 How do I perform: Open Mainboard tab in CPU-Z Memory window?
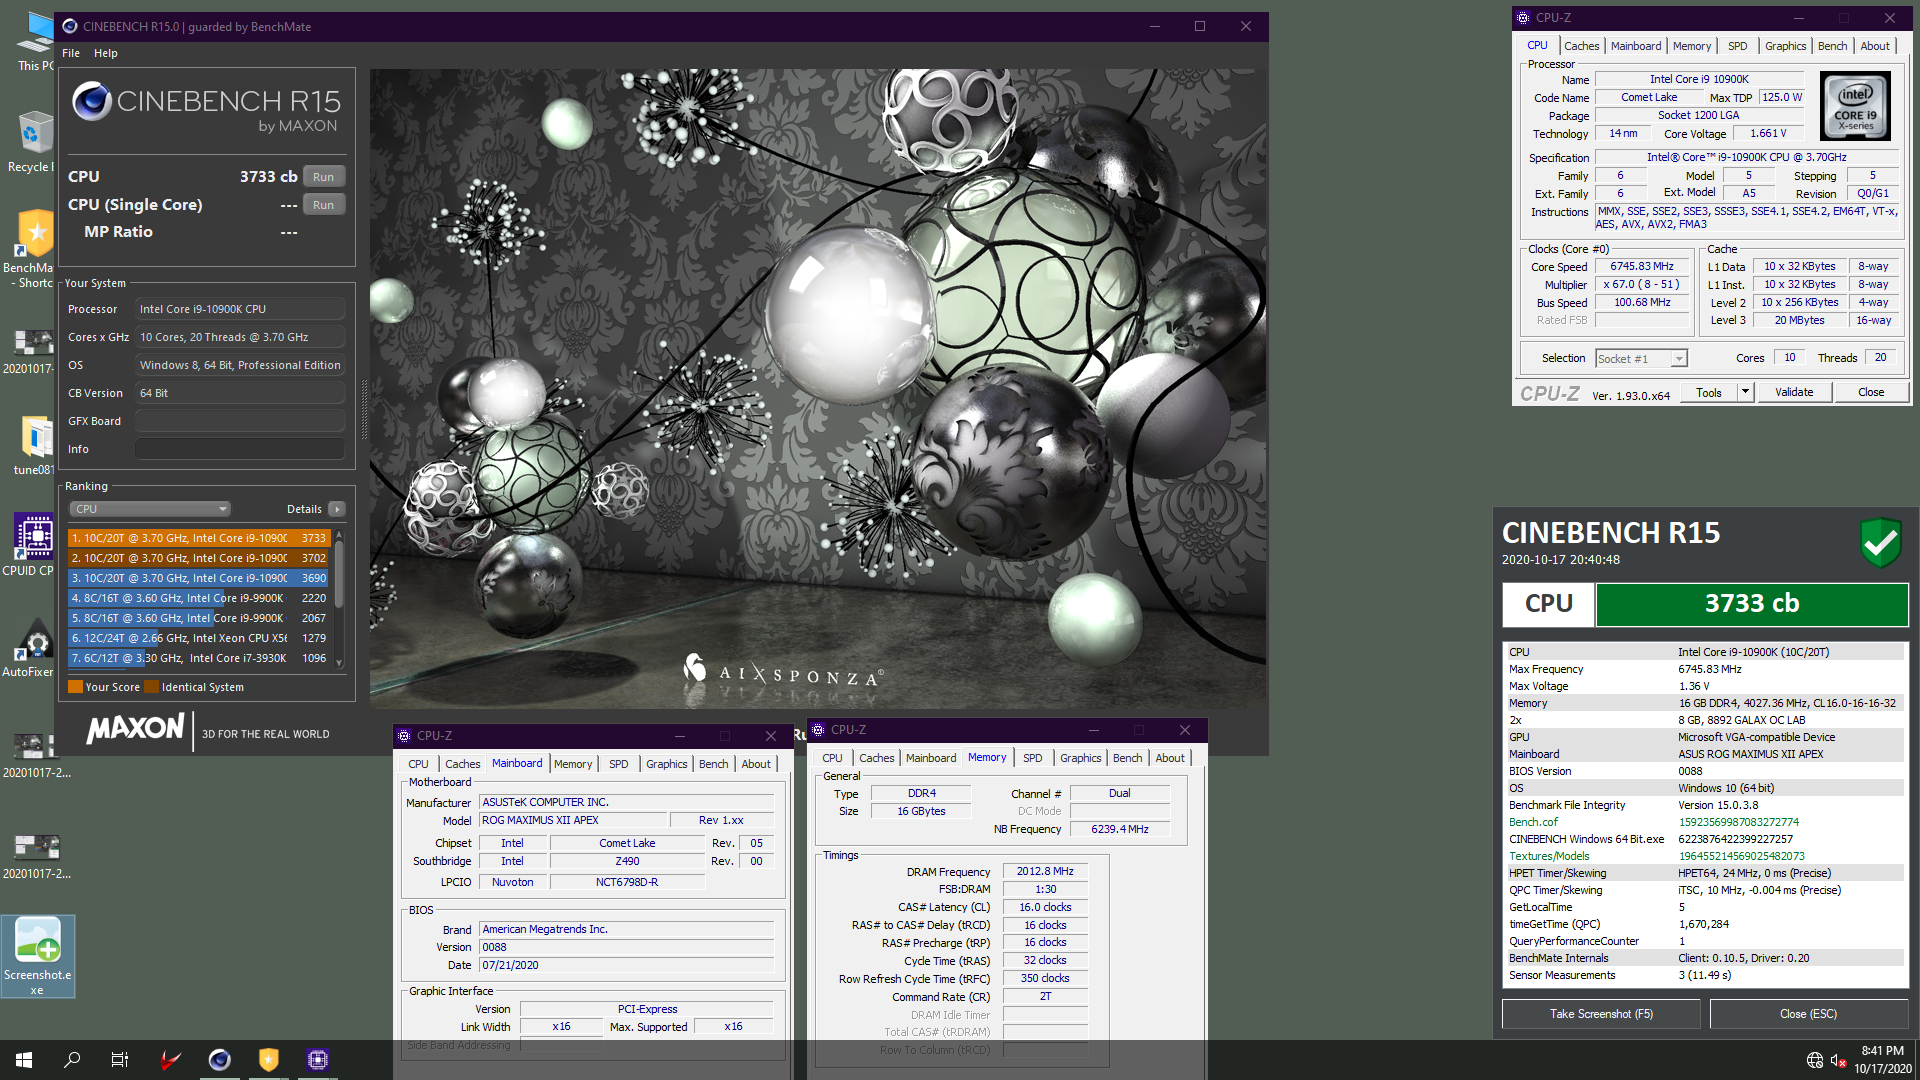pos(930,758)
